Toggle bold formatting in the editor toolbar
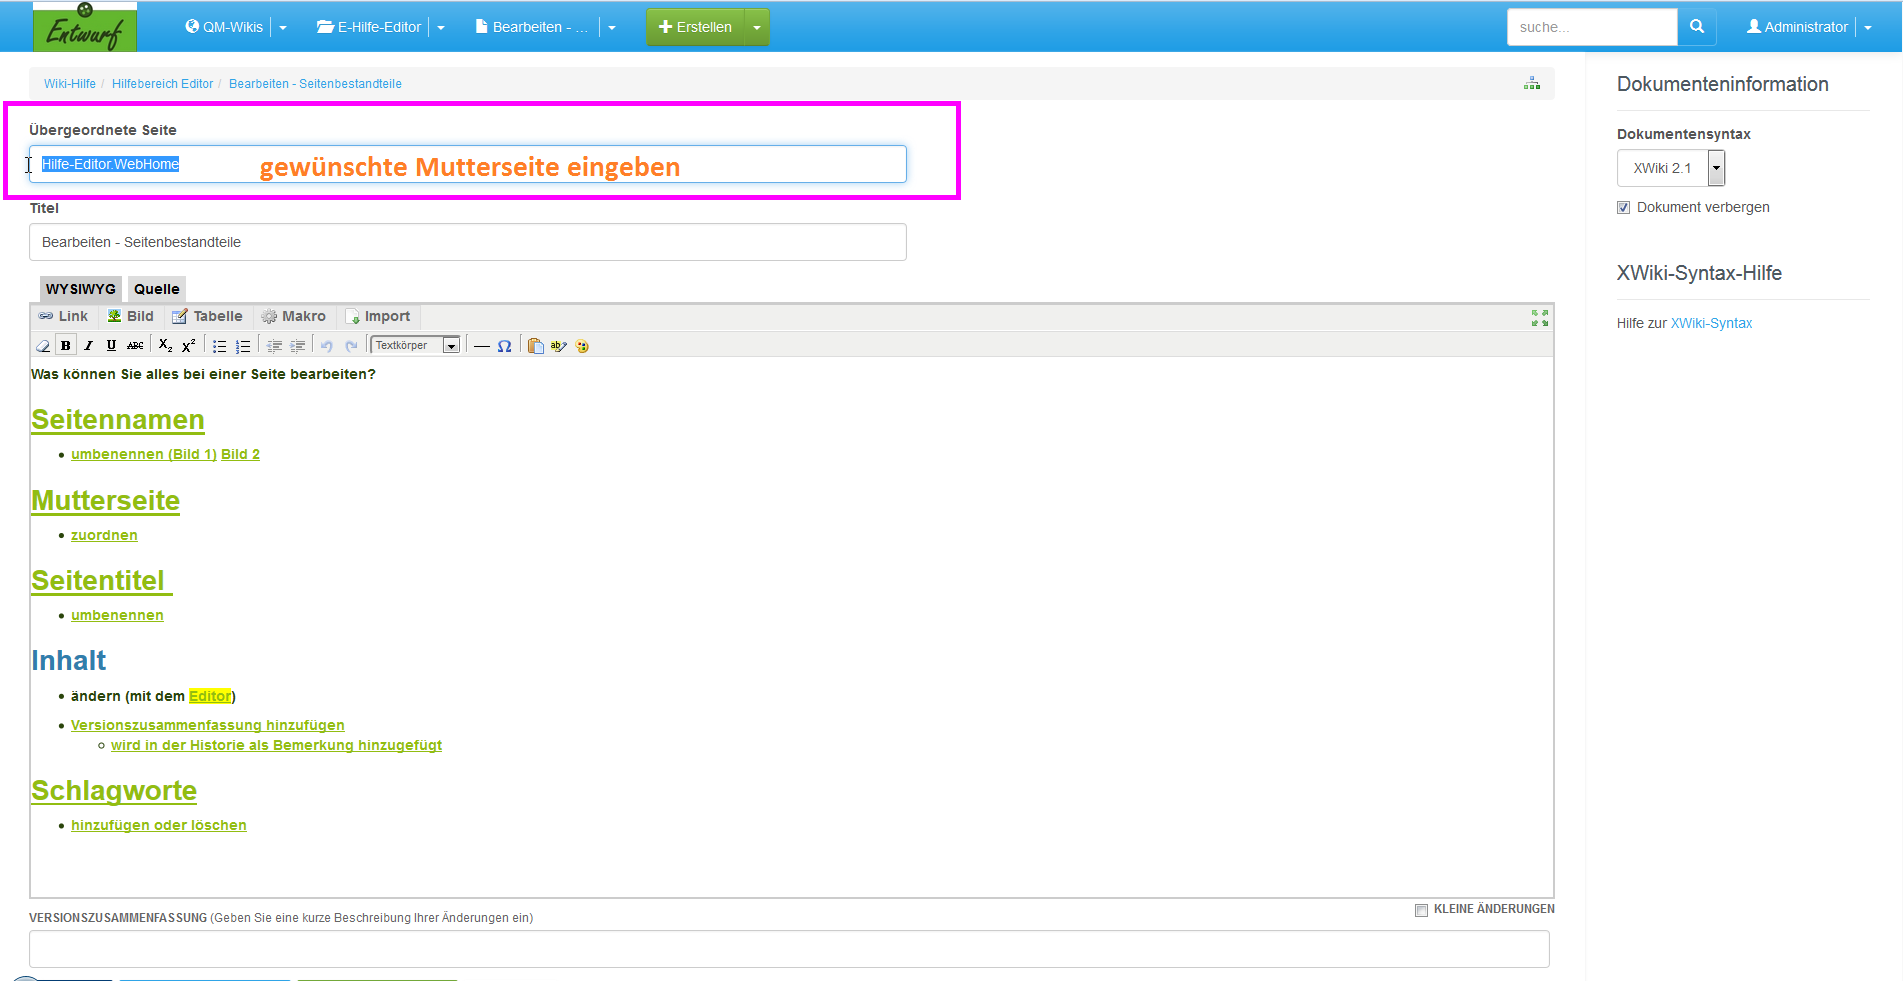Screen dimensions: 1903x981 pos(66,346)
